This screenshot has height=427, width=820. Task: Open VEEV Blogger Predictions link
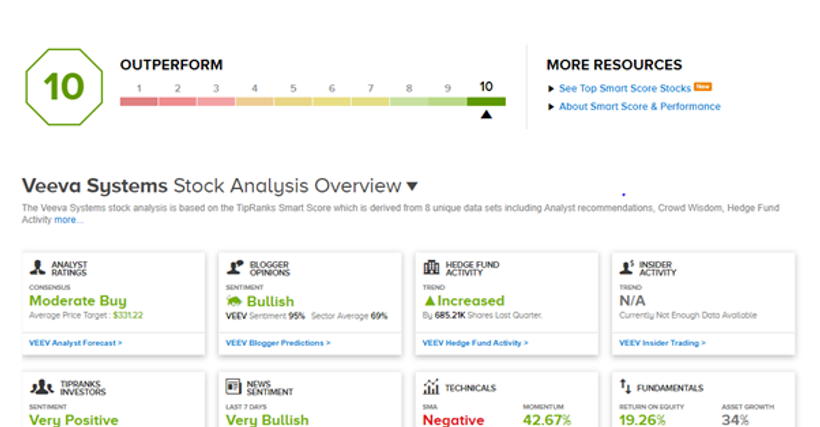[x=278, y=342]
